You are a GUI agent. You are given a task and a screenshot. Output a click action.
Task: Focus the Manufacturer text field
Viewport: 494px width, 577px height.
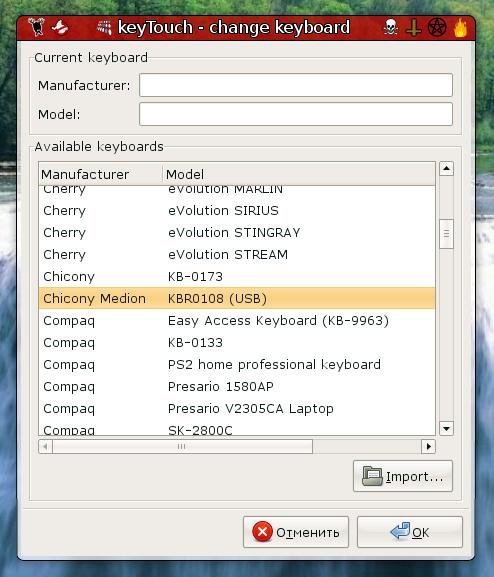(296, 85)
